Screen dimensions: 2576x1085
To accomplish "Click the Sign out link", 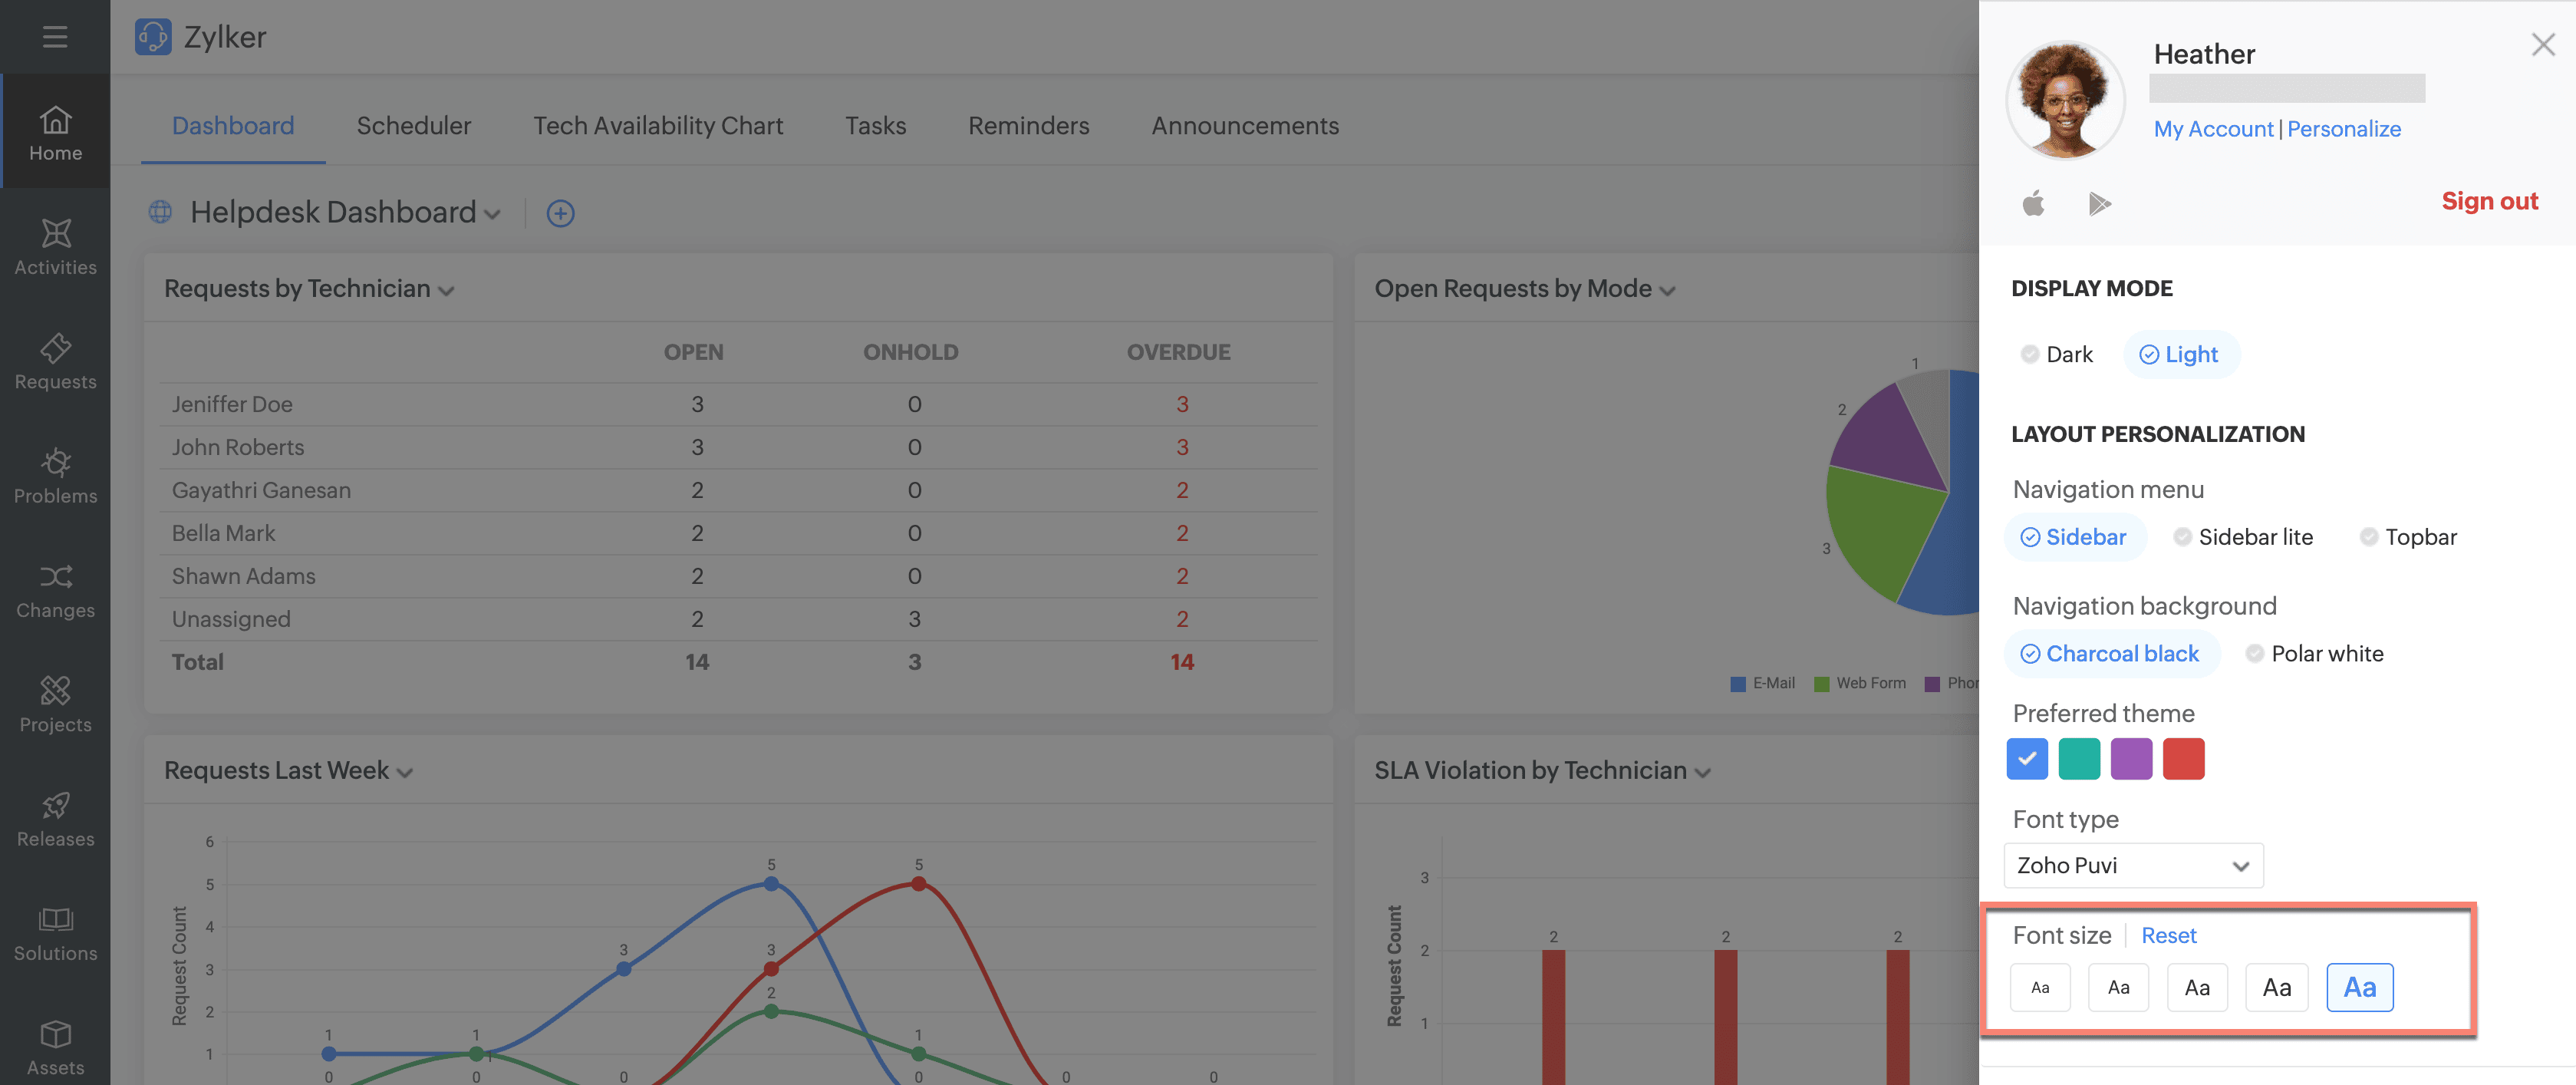I will (2489, 201).
